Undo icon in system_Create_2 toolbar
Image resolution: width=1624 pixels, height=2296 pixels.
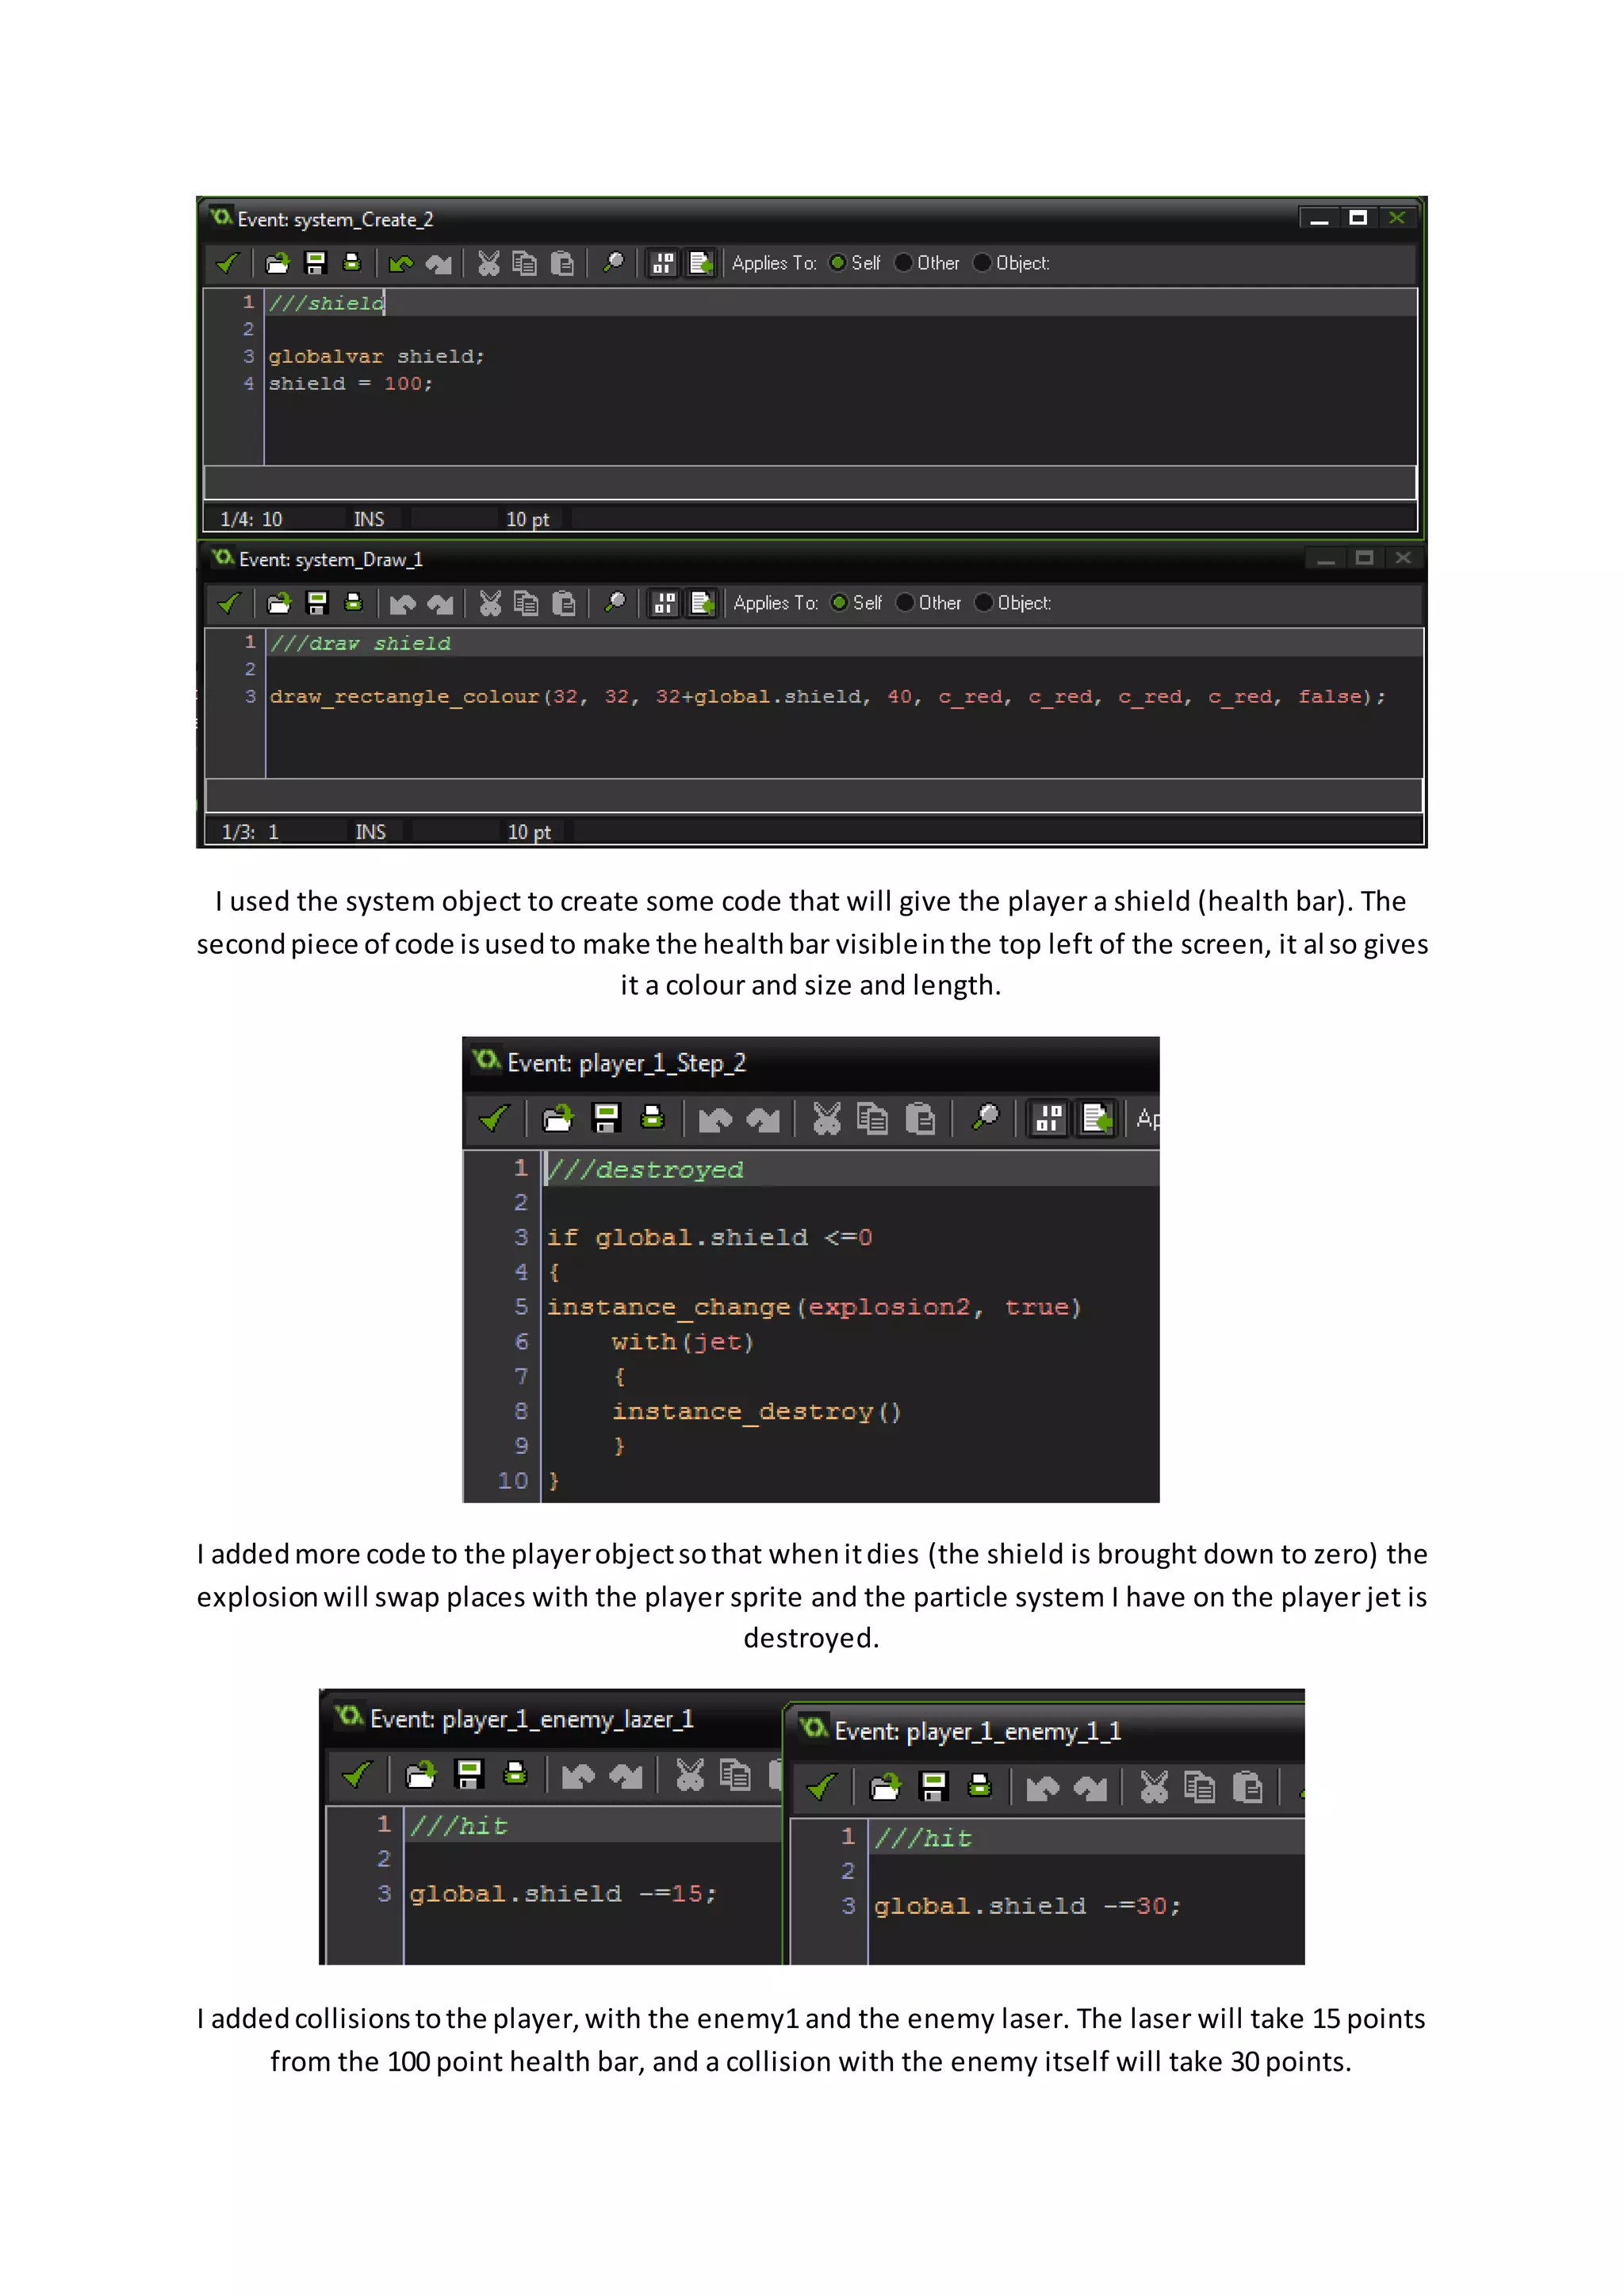tap(401, 264)
